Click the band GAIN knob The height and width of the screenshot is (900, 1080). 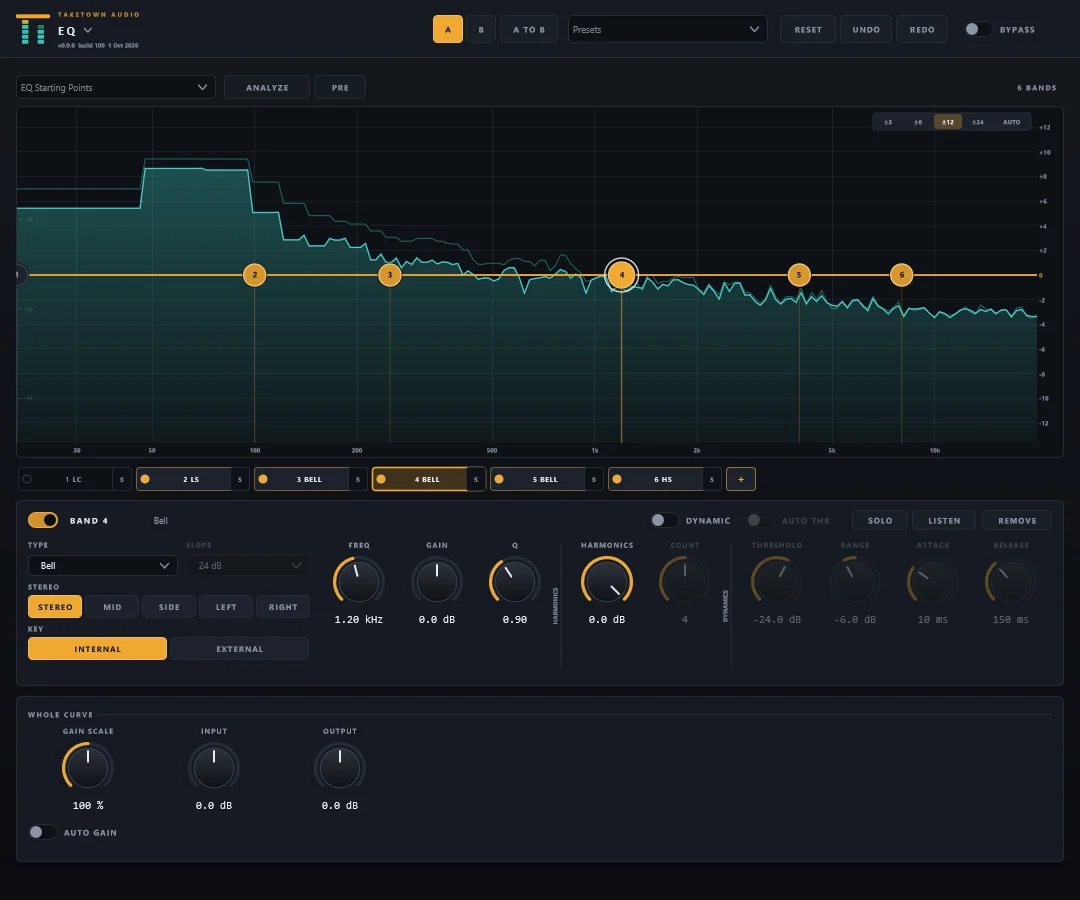(437, 581)
